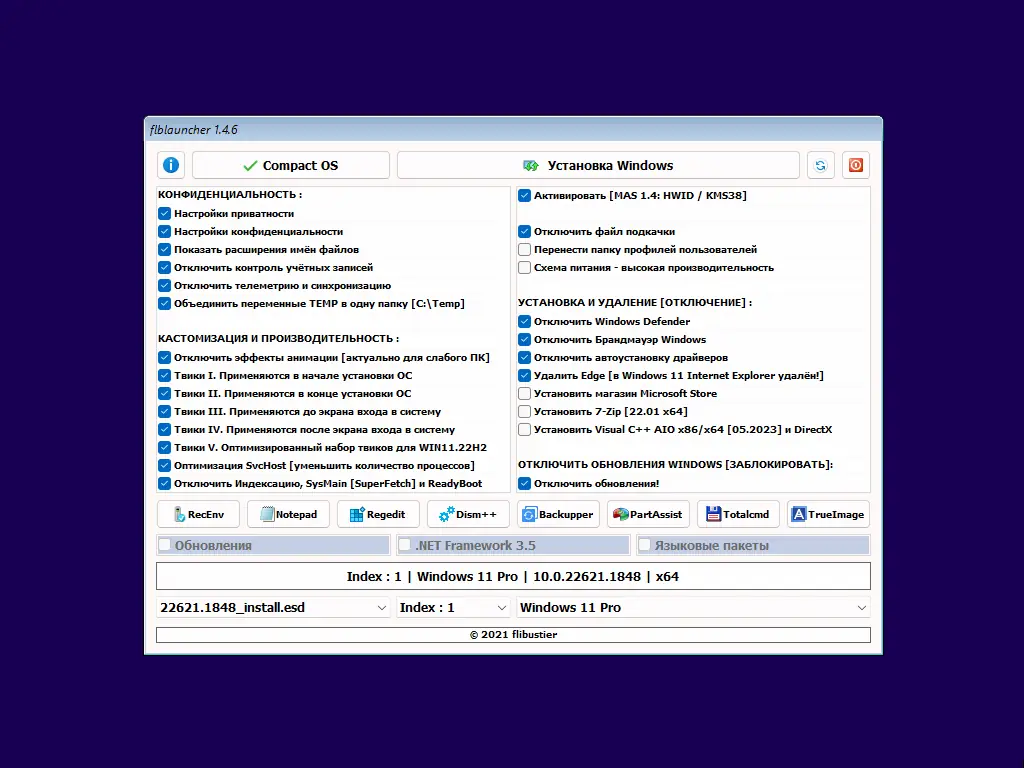Enable Установить Visual C++ AIO checkbox

tap(524, 430)
